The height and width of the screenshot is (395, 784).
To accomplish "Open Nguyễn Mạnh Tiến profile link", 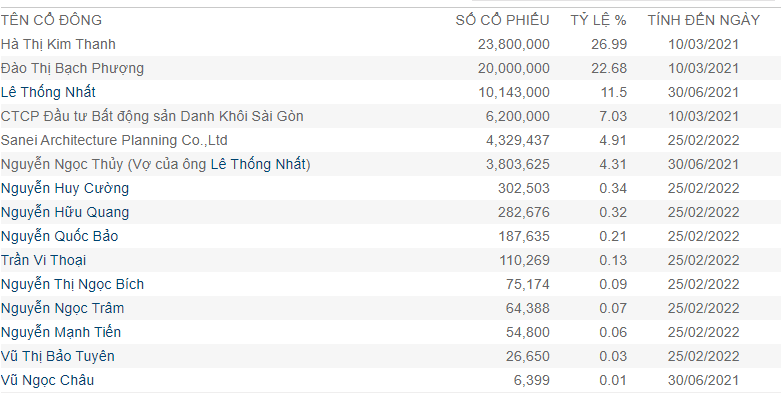I will click(61, 332).
